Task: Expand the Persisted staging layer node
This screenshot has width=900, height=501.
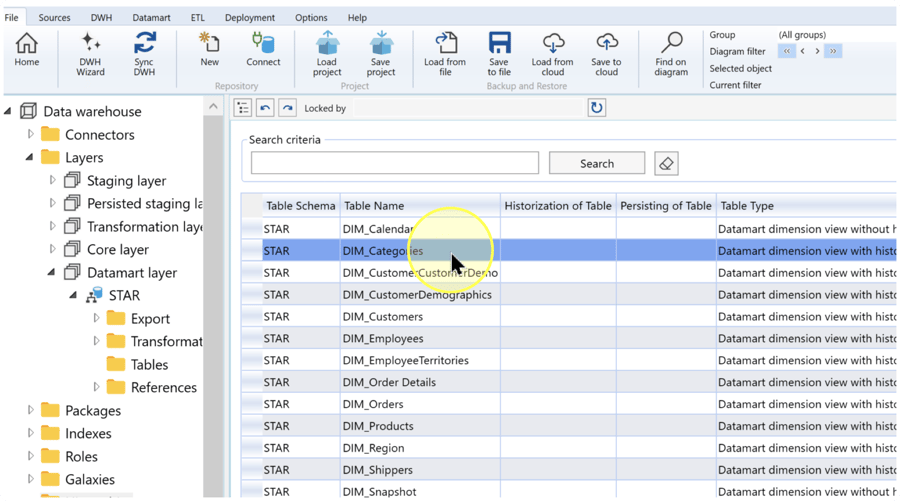Action: tap(52, 203)
